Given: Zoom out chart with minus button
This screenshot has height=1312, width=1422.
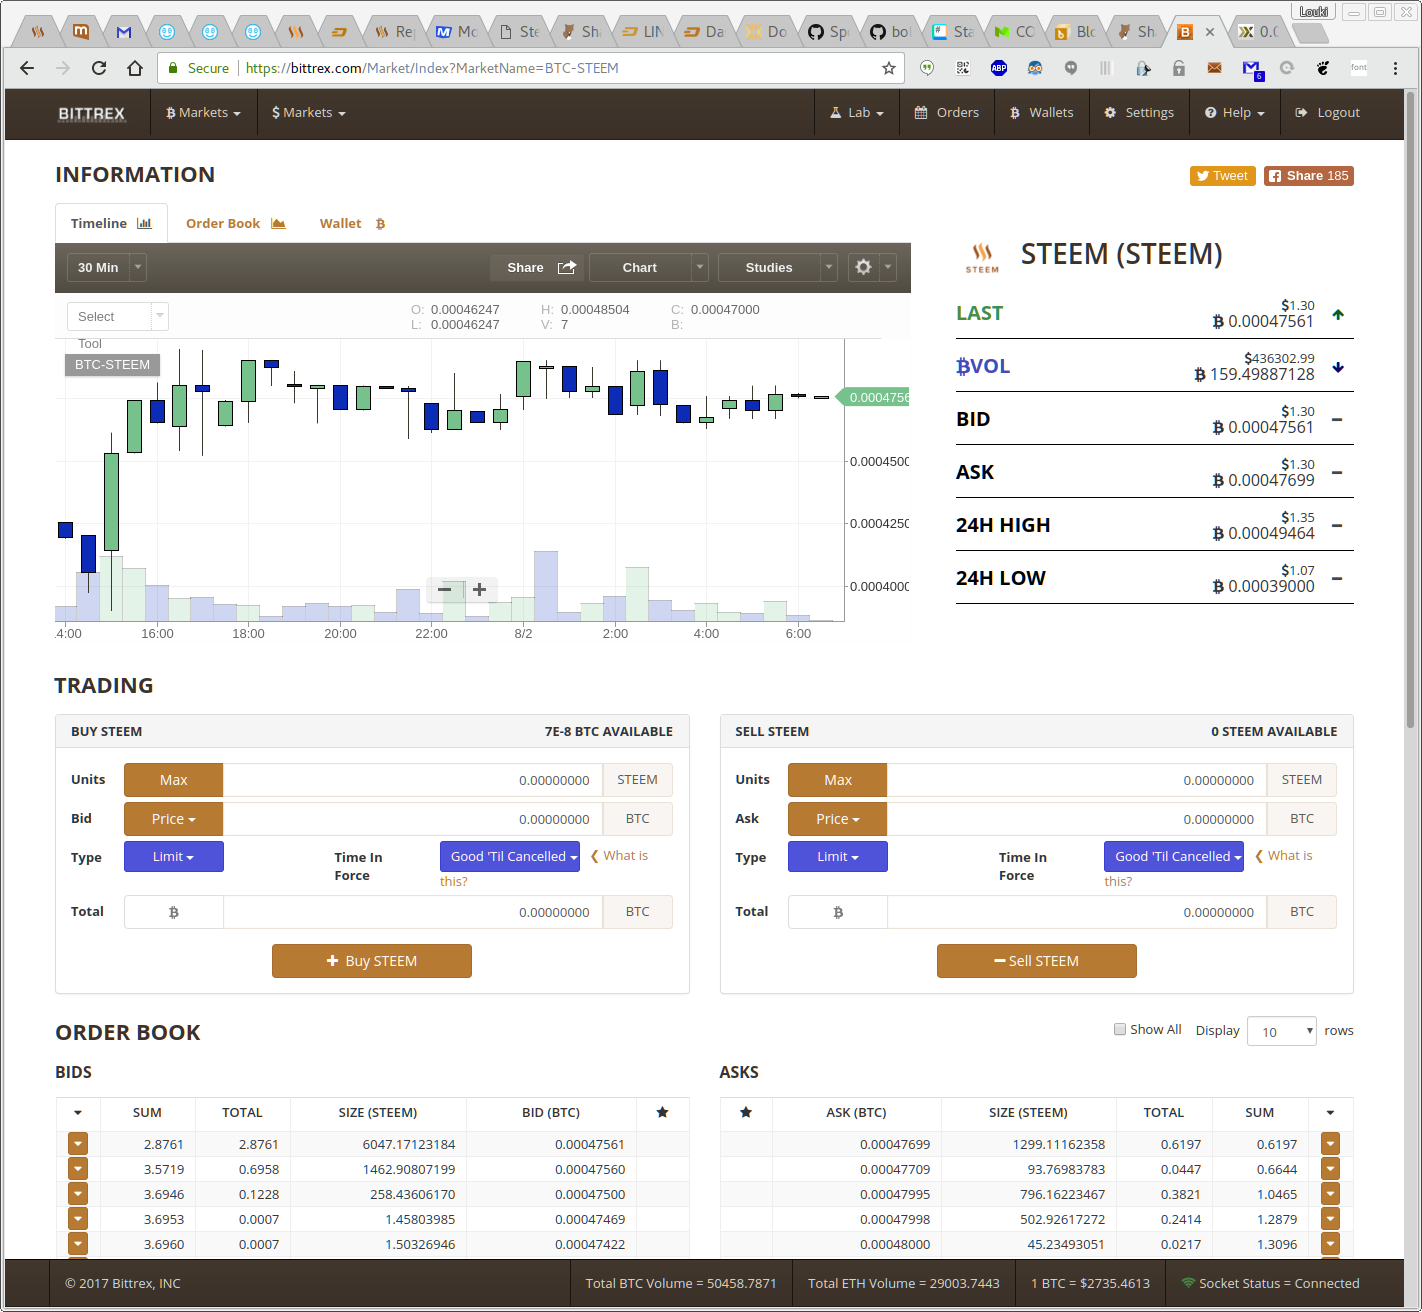Looking at the screenshot, I should 445,590.
